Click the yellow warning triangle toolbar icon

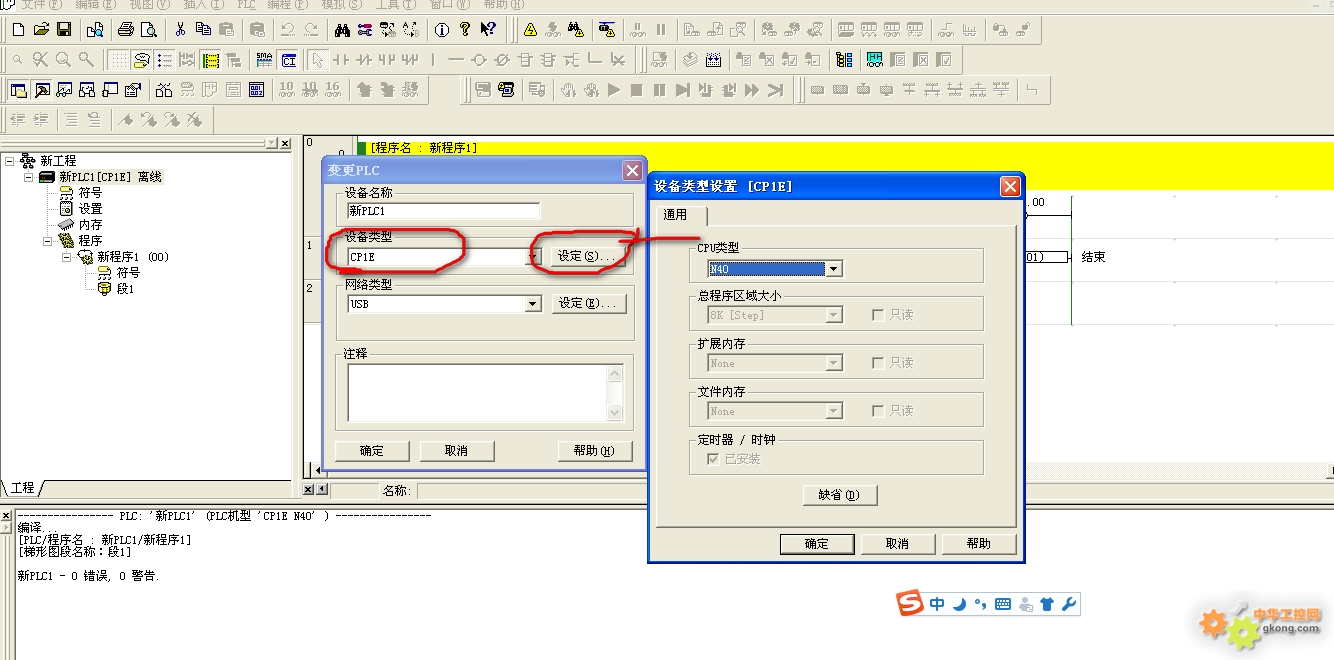coord(530,30)
